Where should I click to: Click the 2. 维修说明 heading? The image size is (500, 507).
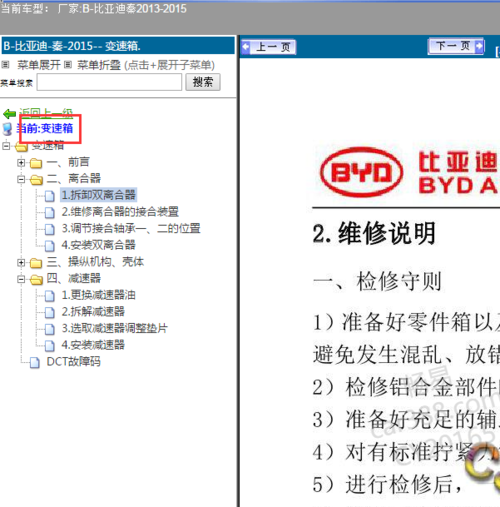(x=374, y=233)
